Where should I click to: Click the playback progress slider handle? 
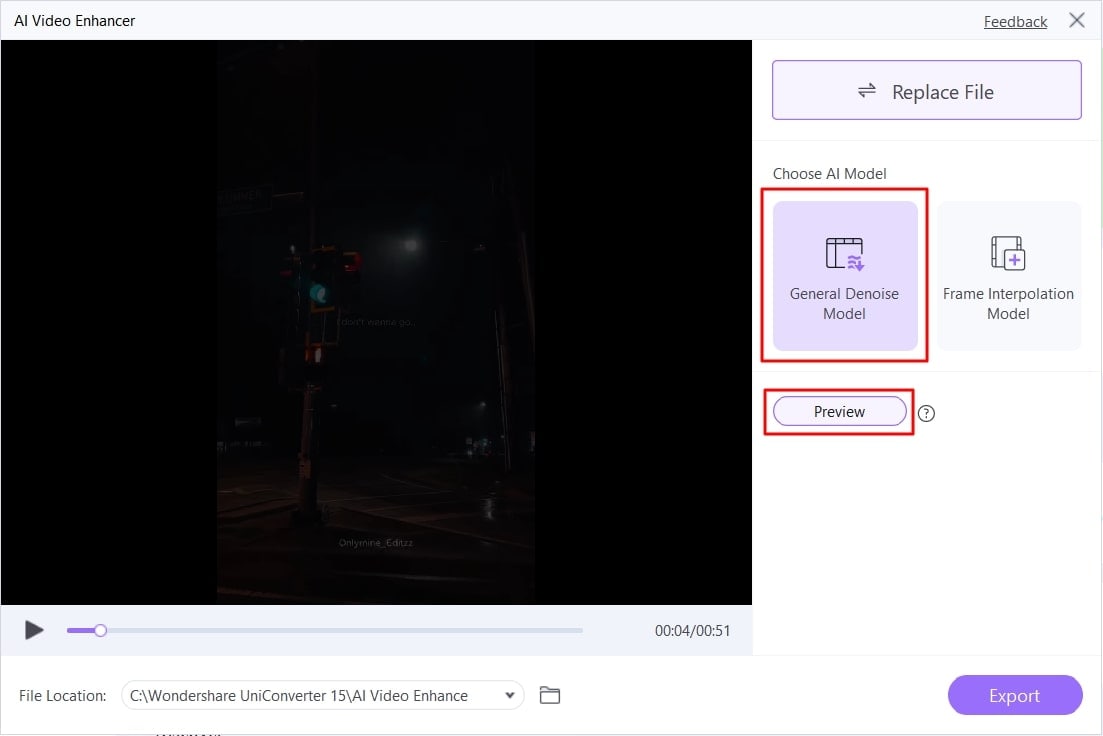click(101, 630)
